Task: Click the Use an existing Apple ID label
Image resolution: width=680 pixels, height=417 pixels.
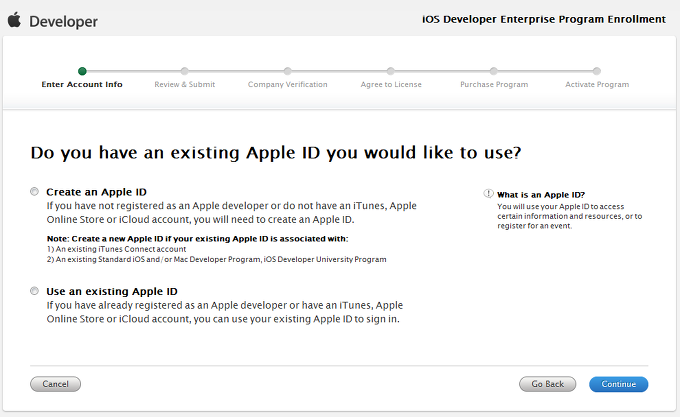Action: (112, 291)
